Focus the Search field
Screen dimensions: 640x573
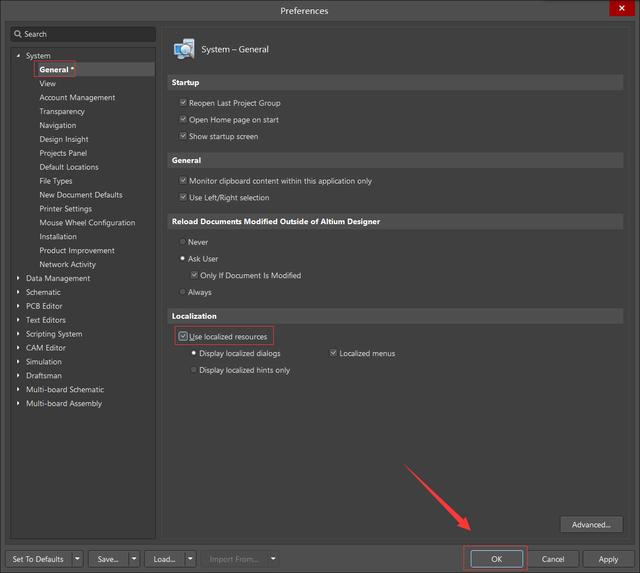click(83, 34)
